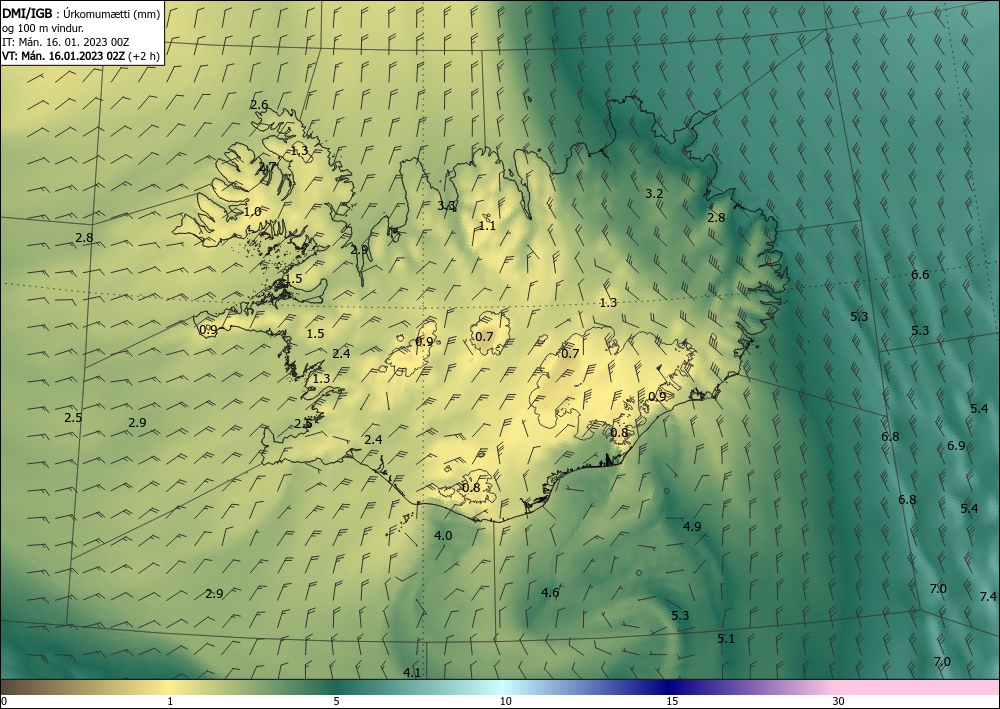1000x709 pixels.
Task: Click the "og 100 m vindur." legend line
Action: point(43,28)
